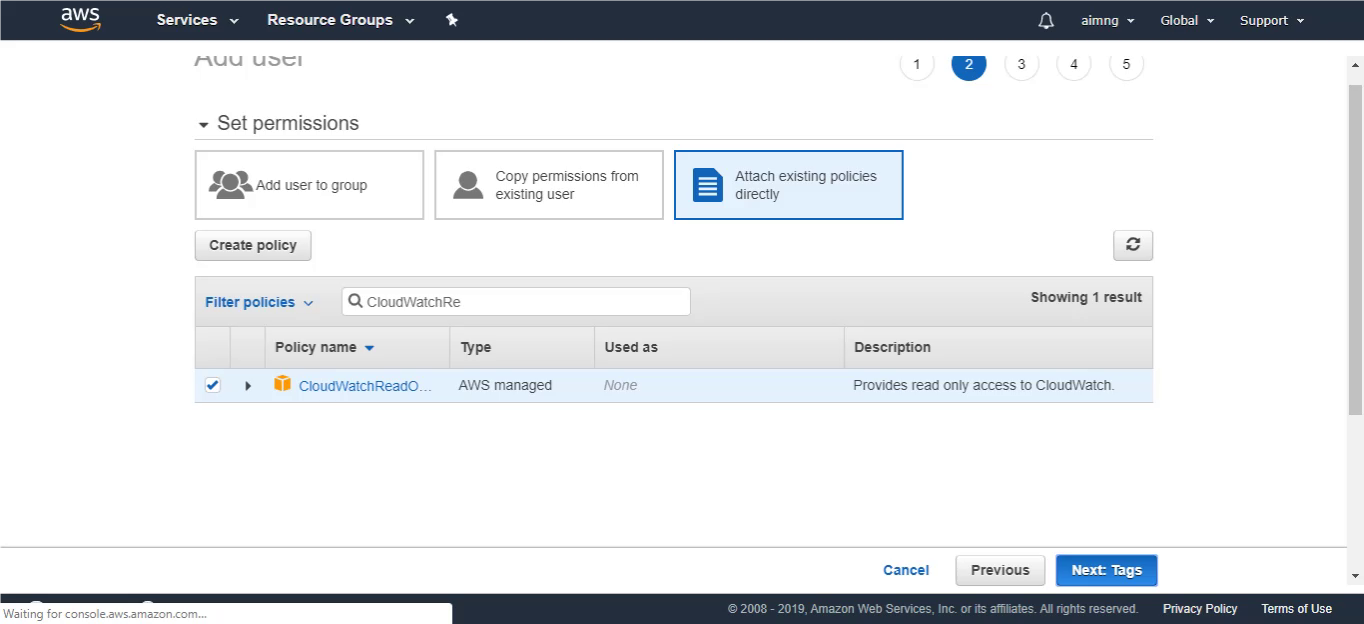Open the aimng account dropdown
Screen dimensions: 1364x624
1108,20
